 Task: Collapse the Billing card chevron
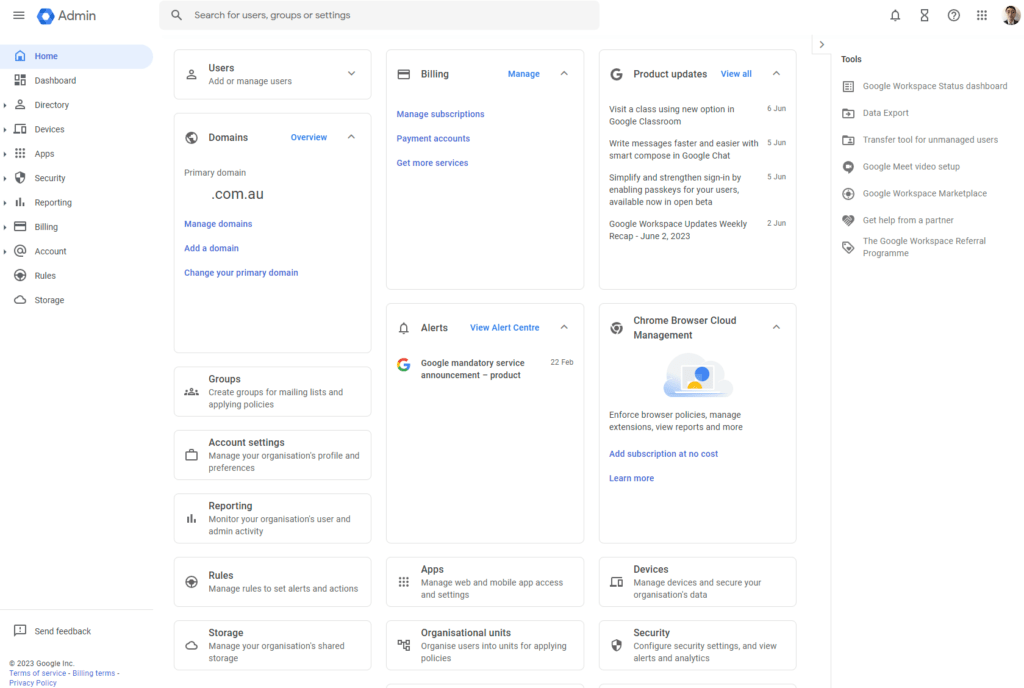[x=564, y=74]
